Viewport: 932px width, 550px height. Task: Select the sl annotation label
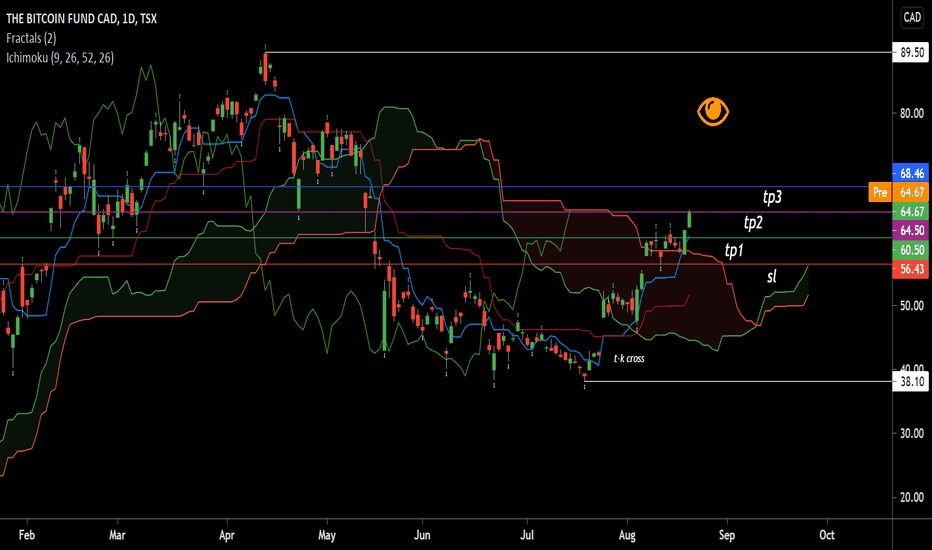[772, 276]
